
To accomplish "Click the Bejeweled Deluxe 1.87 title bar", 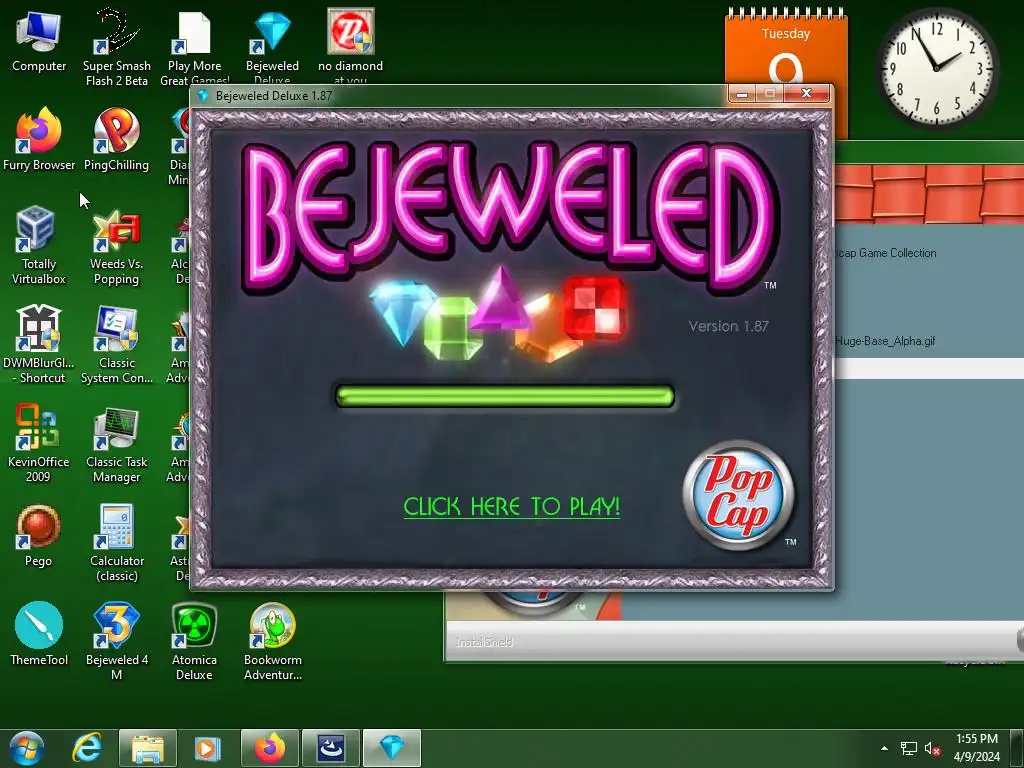I will pos(457,95).
